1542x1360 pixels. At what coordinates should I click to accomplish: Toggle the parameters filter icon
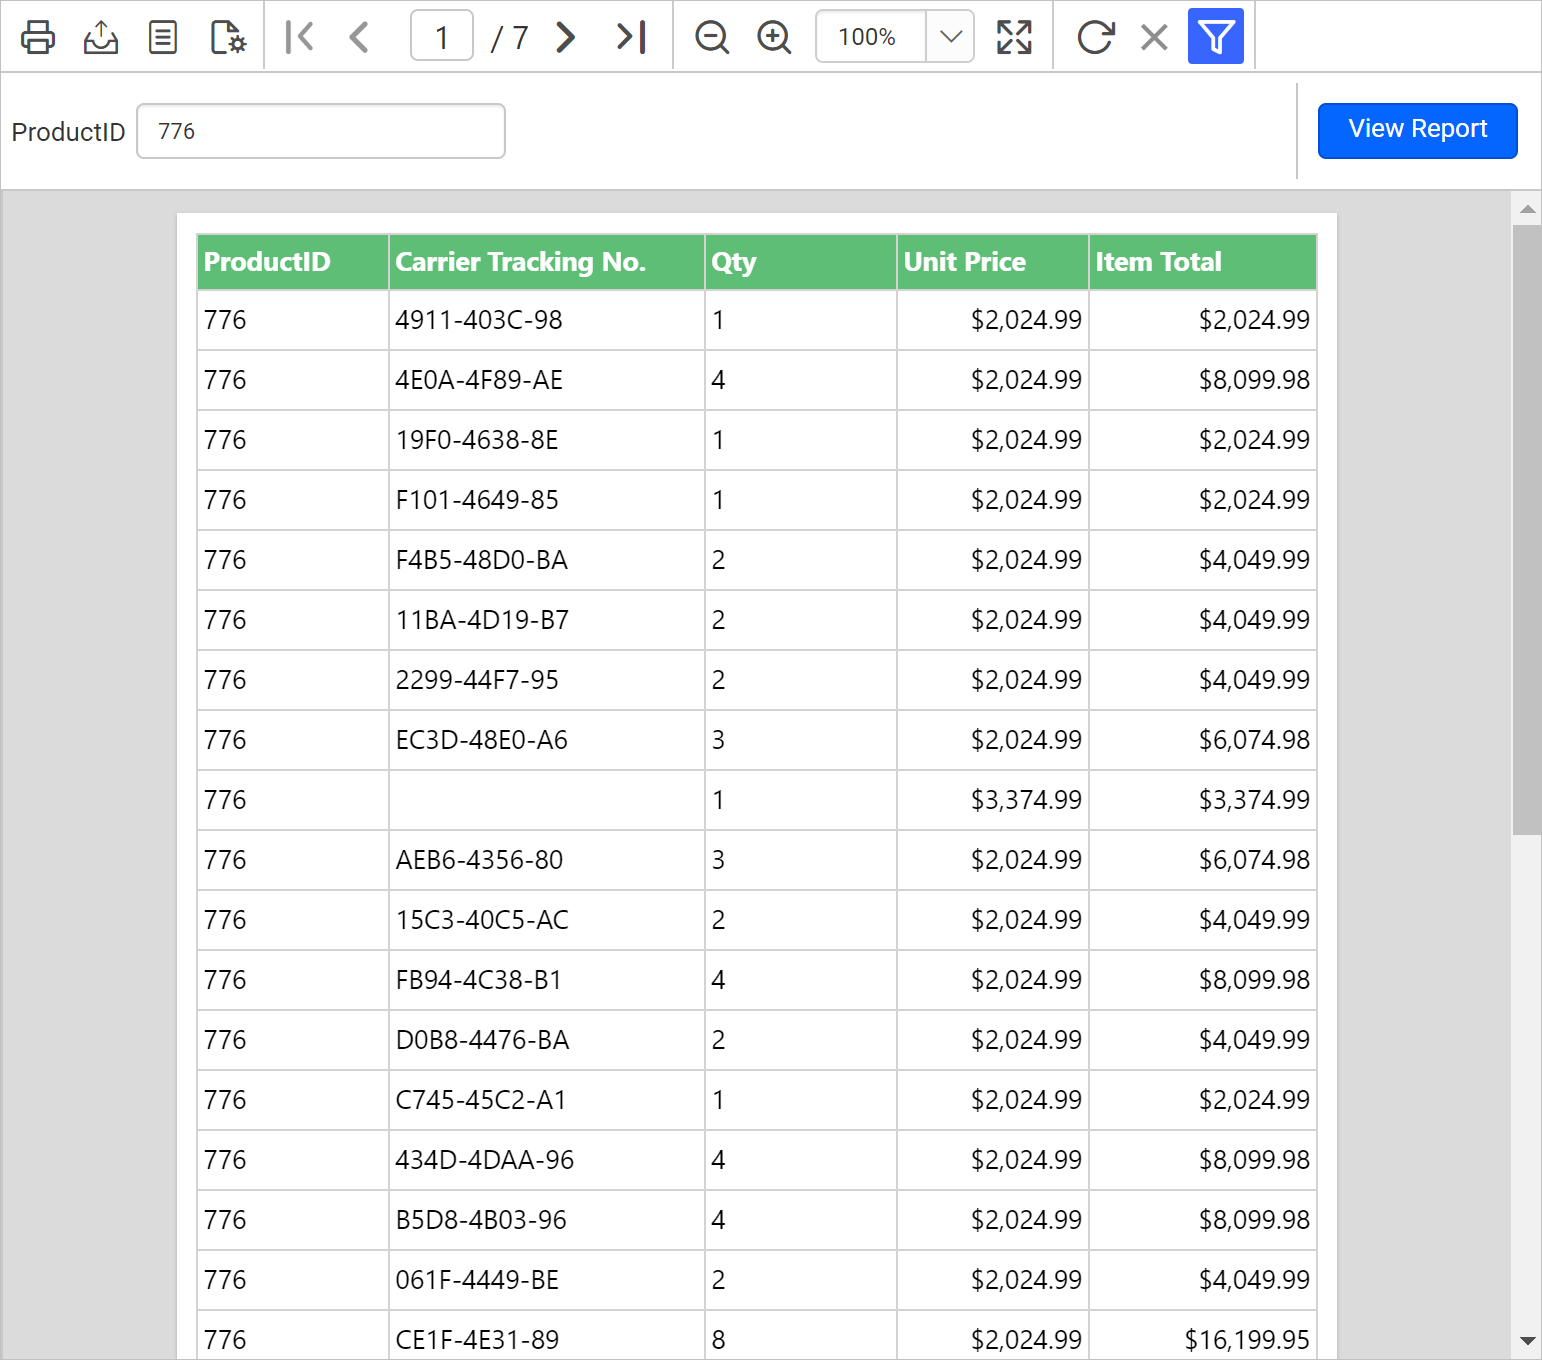(x=1216, y=36)
